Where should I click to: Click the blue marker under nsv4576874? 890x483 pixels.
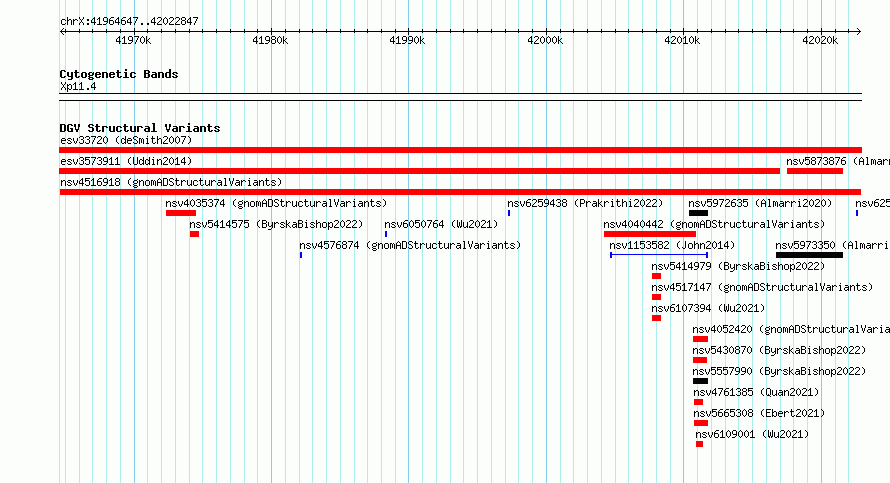tap(301, 255)
